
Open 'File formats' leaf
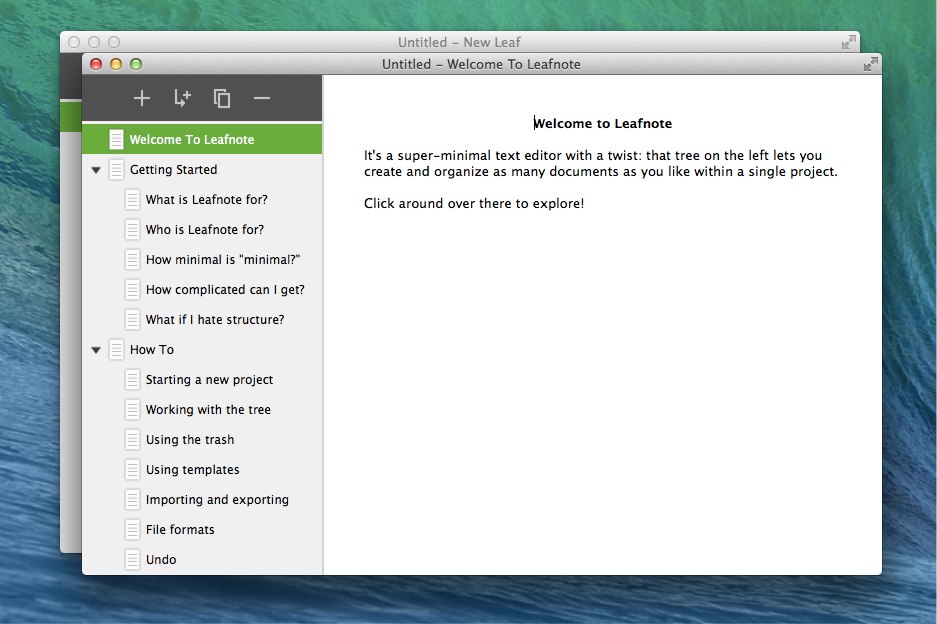click(x=202, y=530)
